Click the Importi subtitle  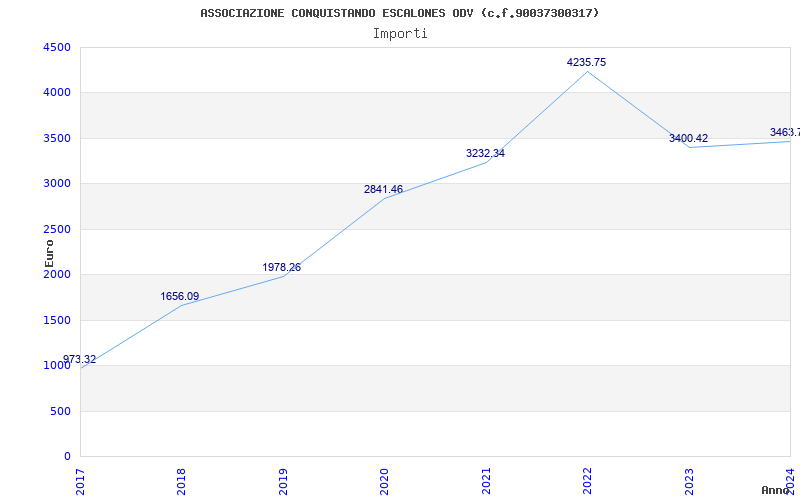click(400, 34)
